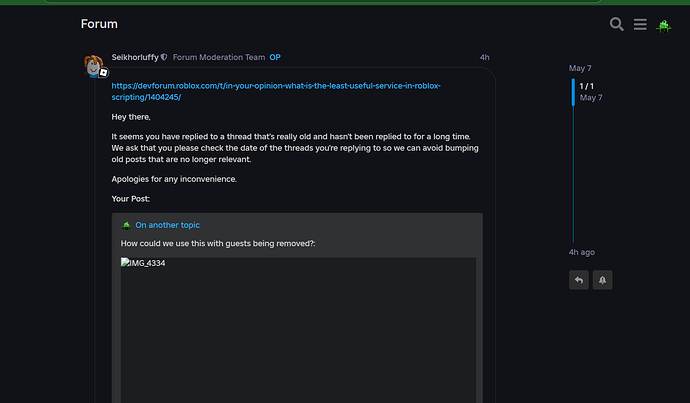Click the blue timeline scroller handle
Screen dimensions: 690x403
click(x=573, y=92)
